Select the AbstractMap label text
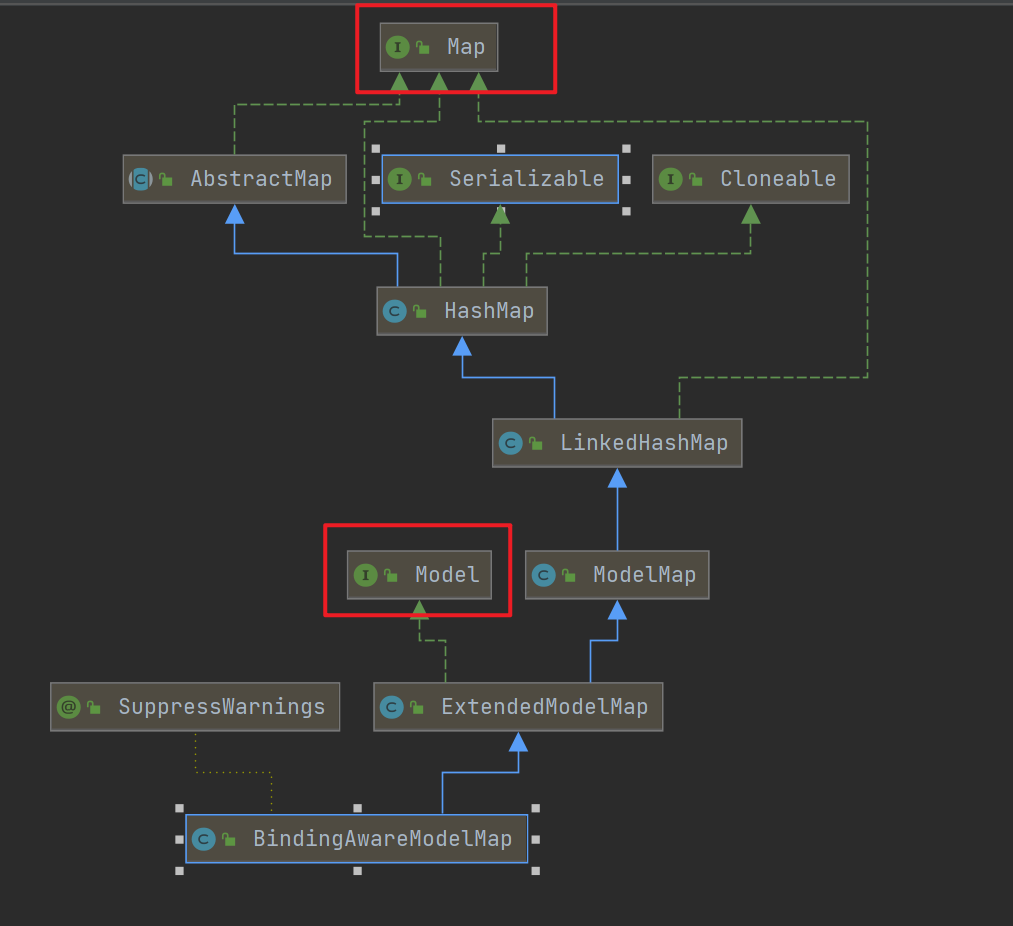The height and width of the screenshot is (926, 1013). pos(261,179)
